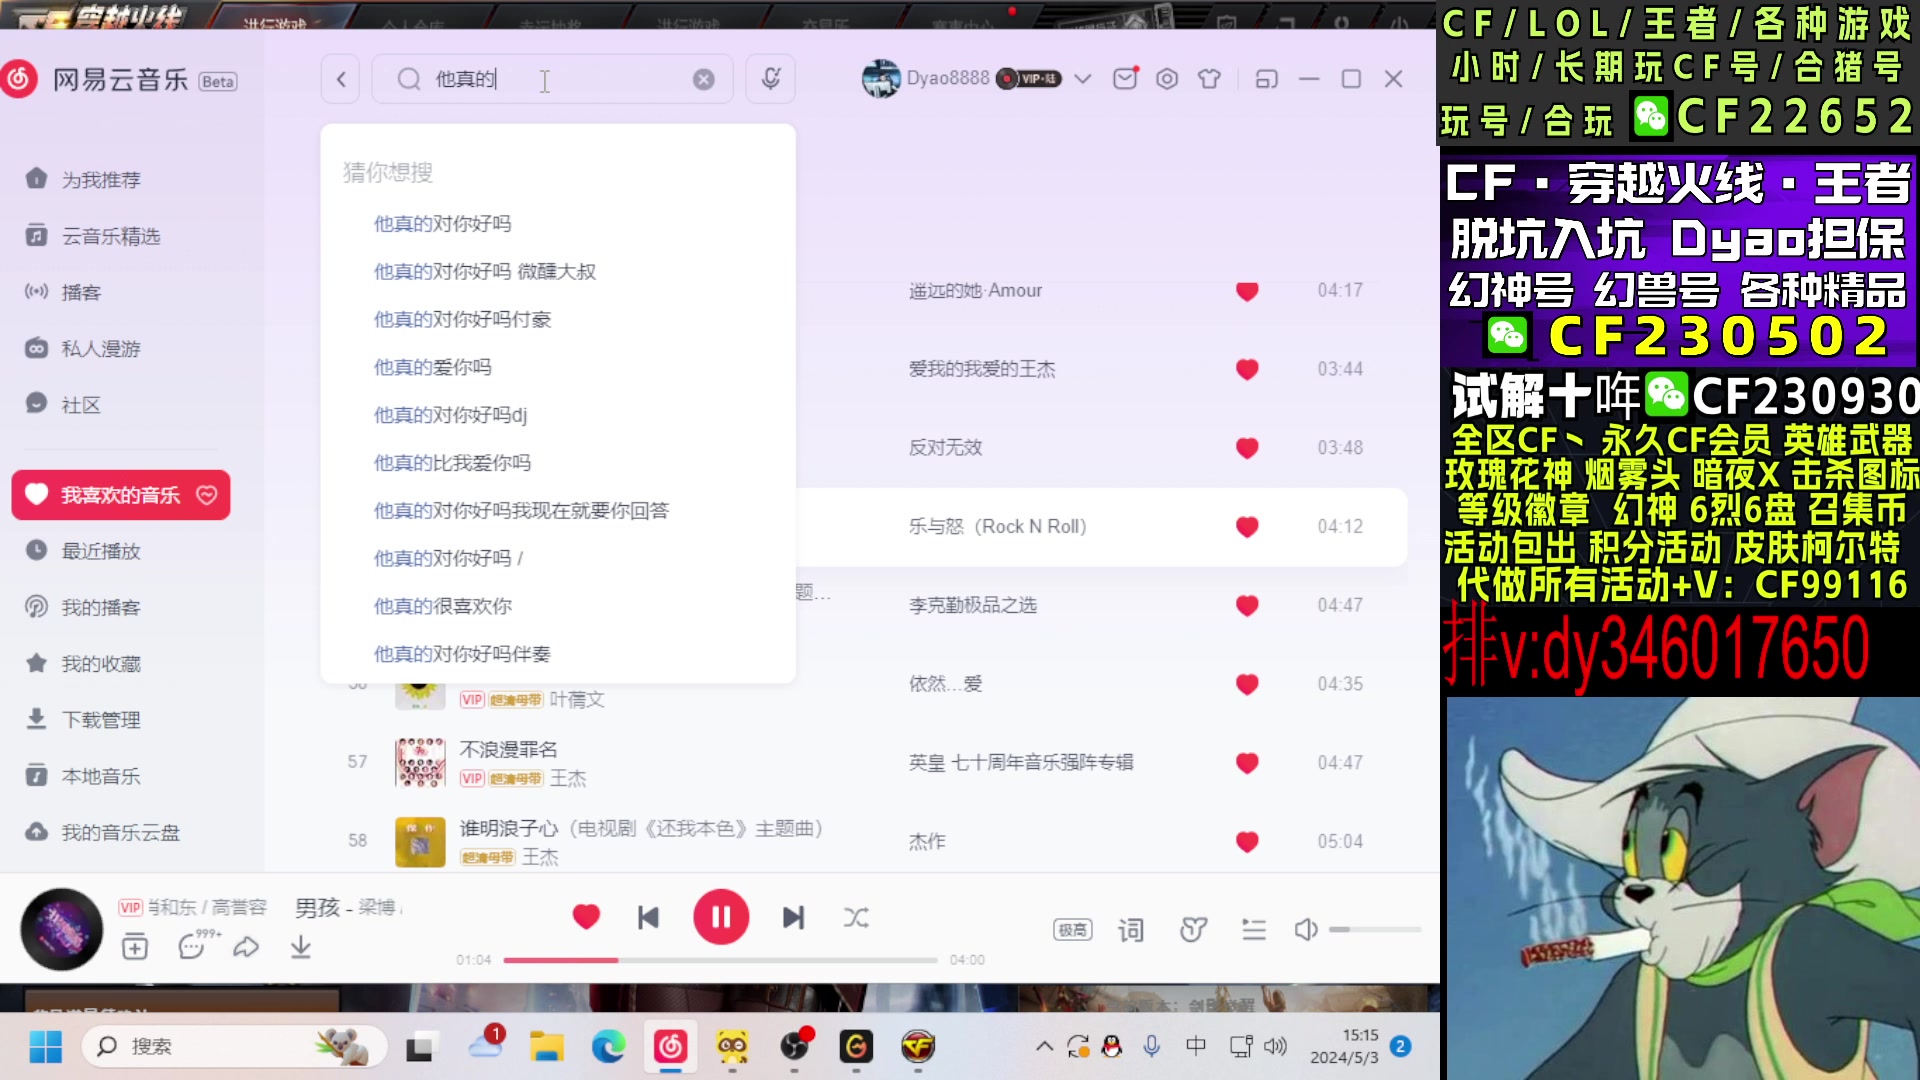Pause the current song
Viewport: 1920px width, 1080px height.
pos(721,917)
